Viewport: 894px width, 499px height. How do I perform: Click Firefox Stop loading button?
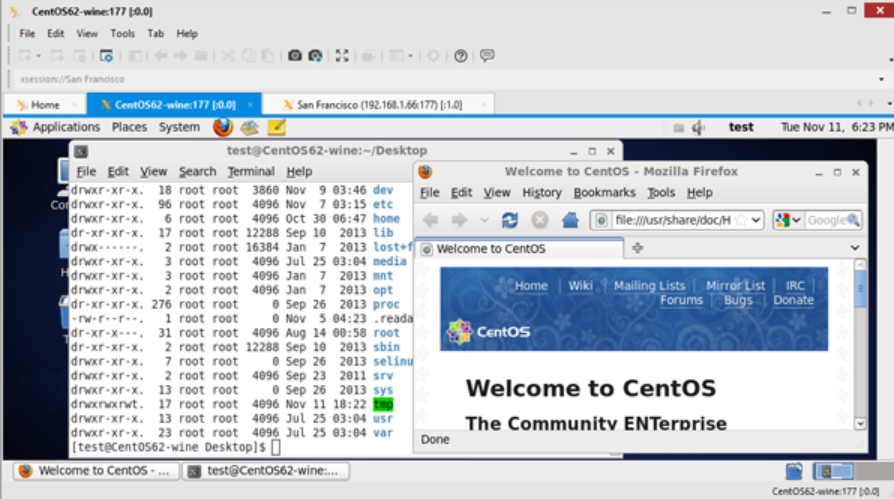pyautogui.click(x=539, y=220)
